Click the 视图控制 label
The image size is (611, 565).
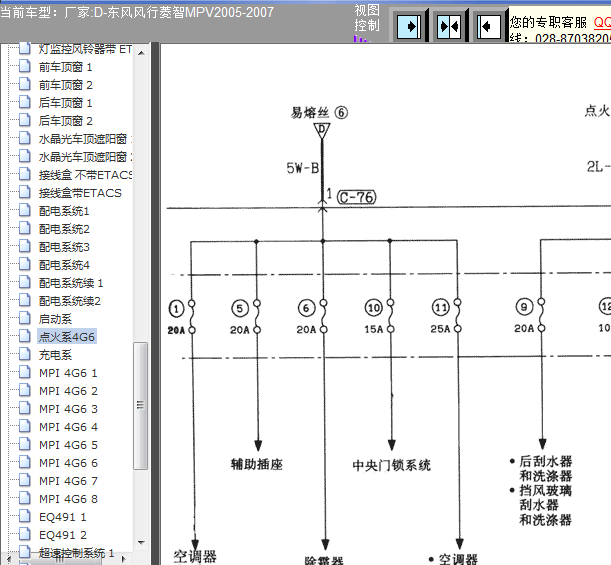point(367,18)
